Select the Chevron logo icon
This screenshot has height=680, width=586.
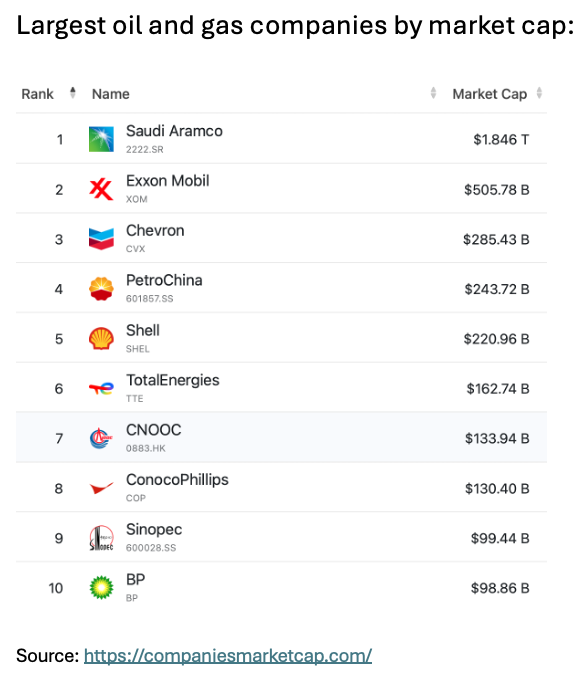101,239
